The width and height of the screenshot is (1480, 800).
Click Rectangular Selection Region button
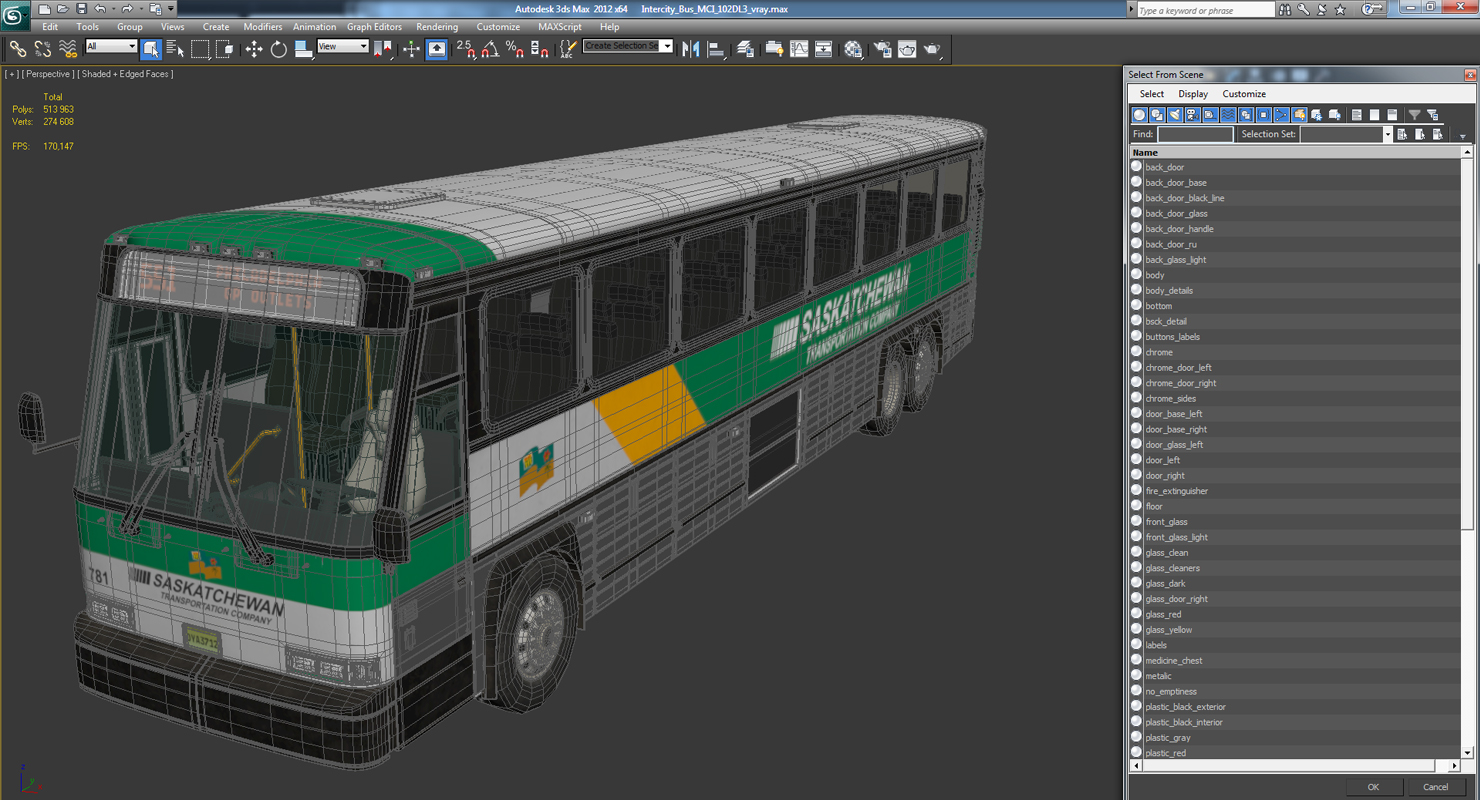pyautogui.click(x=200, y=48)
